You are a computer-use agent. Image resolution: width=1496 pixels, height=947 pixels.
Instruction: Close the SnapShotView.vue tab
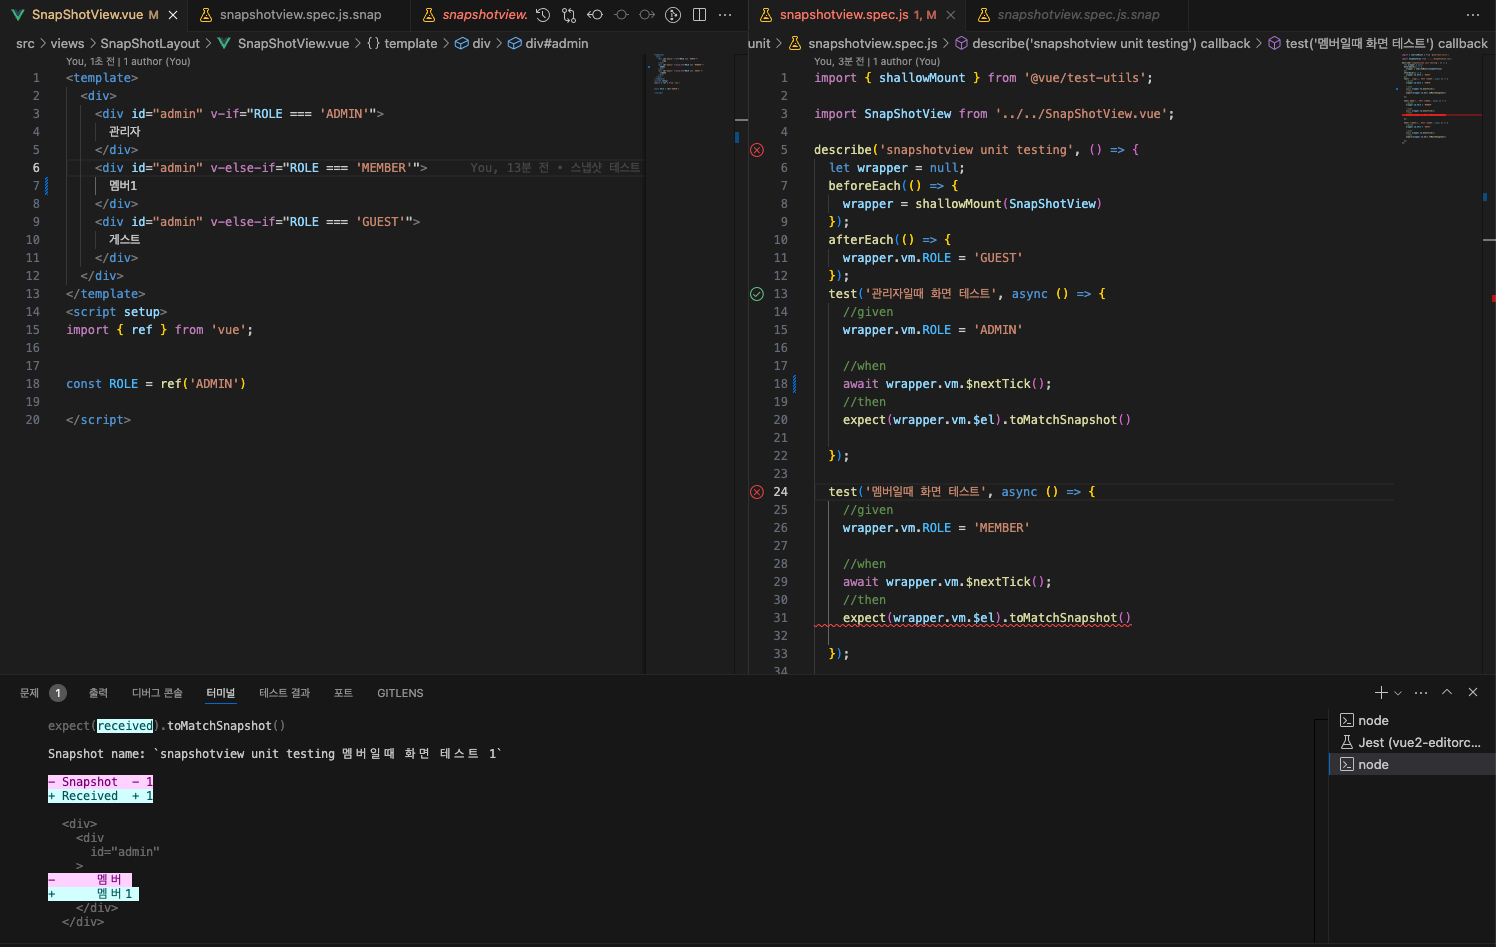pyautogui.click(x=173, y=15)
